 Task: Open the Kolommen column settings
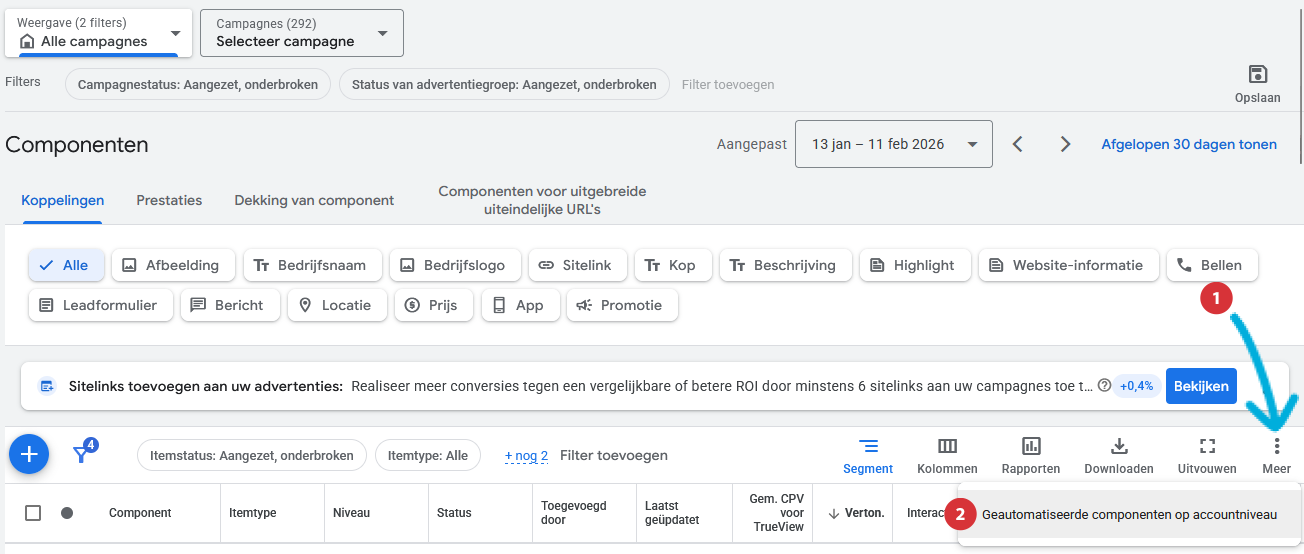click(946, 455)
